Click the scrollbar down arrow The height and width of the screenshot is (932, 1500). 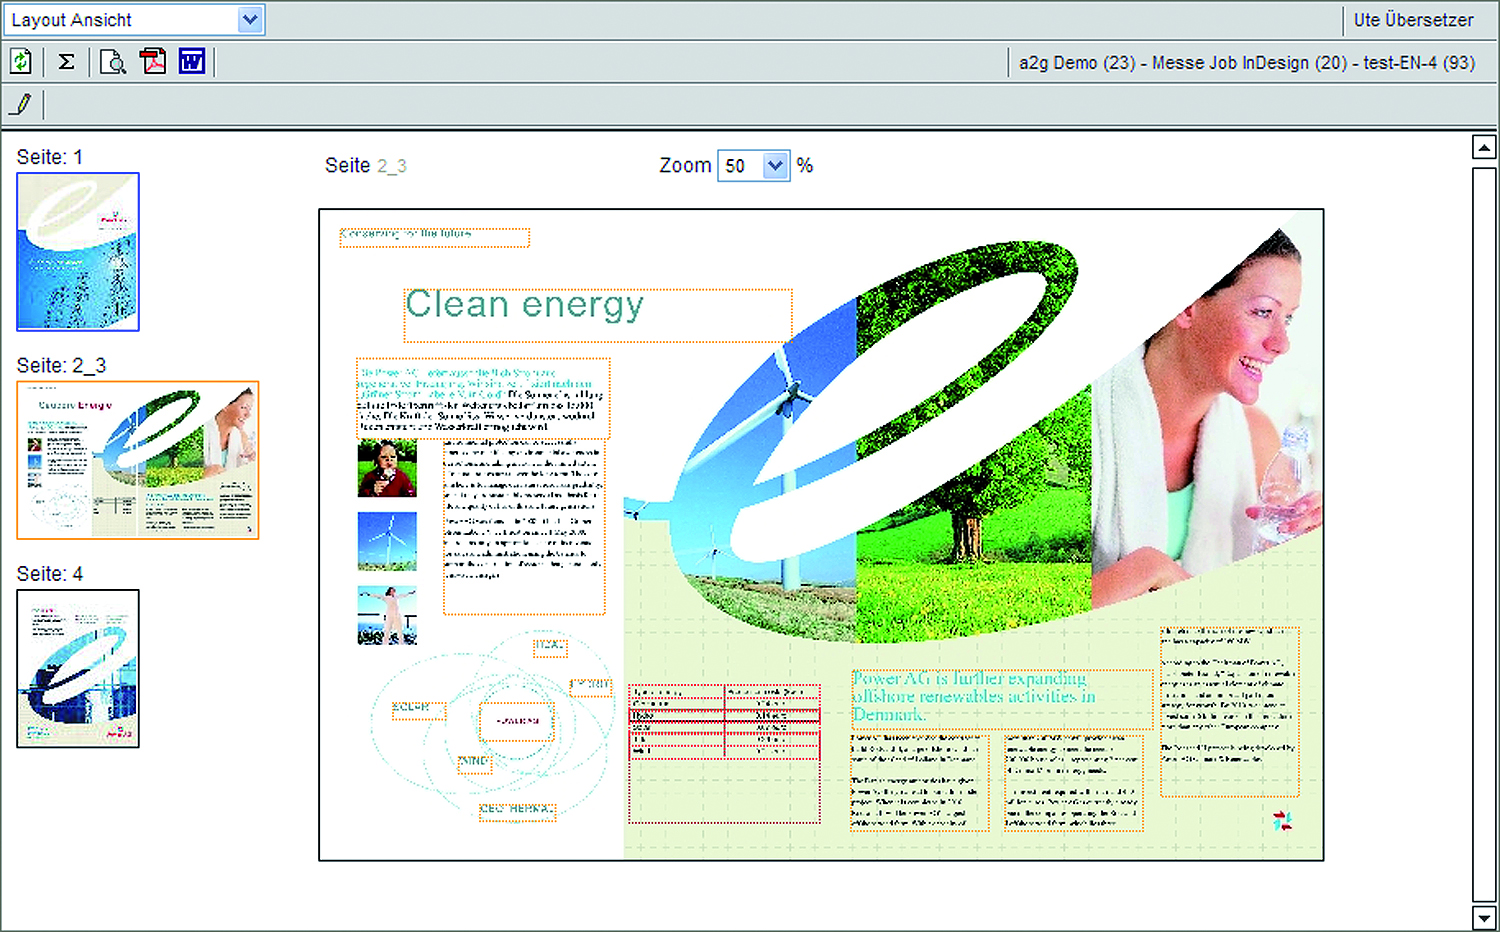(x=1484, y=917)
